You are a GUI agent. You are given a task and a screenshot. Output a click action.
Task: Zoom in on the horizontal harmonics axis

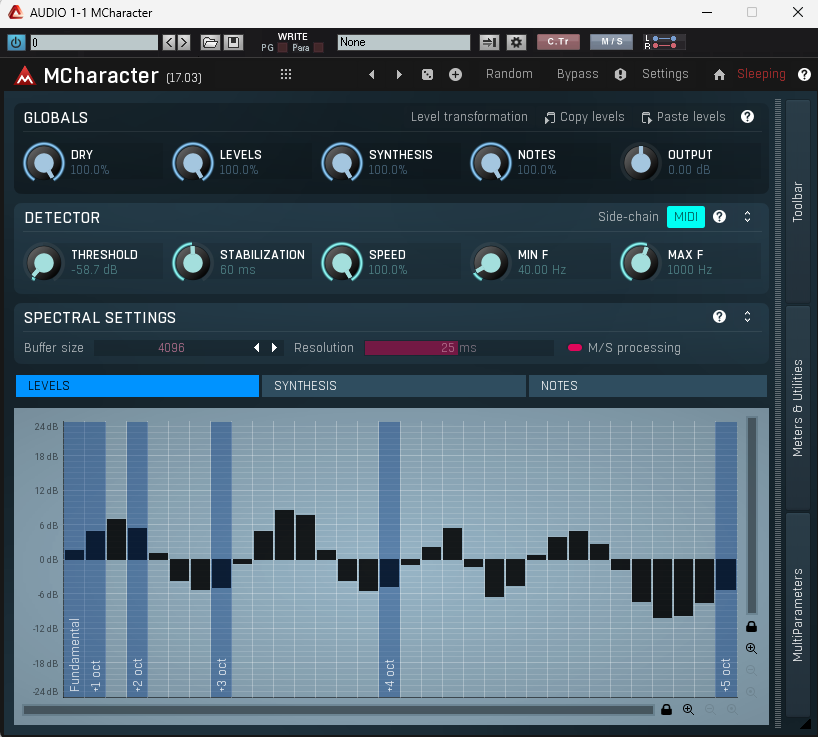click(x=689, y=709)
